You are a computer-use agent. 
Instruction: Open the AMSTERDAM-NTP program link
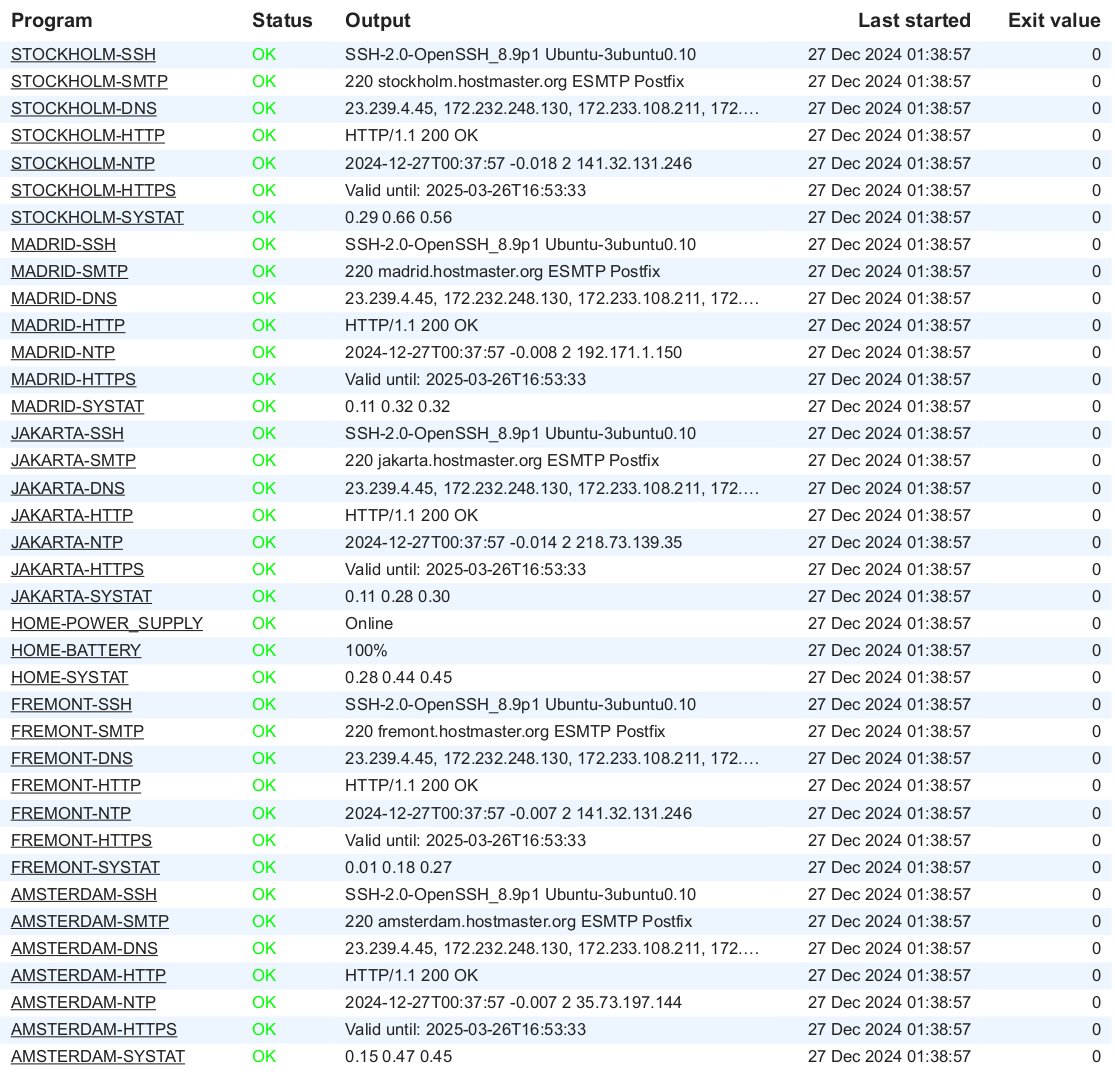(x=83, y=1002)
